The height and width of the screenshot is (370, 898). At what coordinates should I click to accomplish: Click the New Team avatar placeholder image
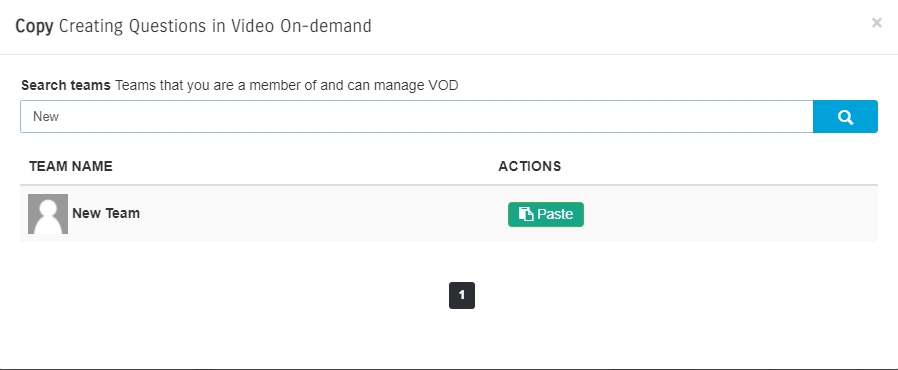[48, 214]
